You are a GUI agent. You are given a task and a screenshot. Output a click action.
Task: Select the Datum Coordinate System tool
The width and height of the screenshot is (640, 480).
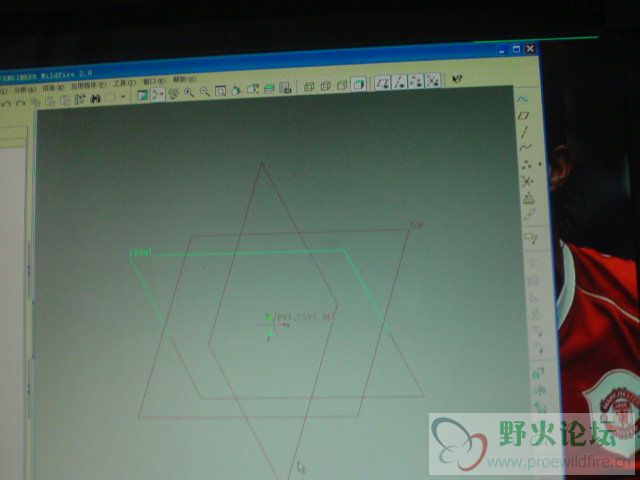coord(527,181)
